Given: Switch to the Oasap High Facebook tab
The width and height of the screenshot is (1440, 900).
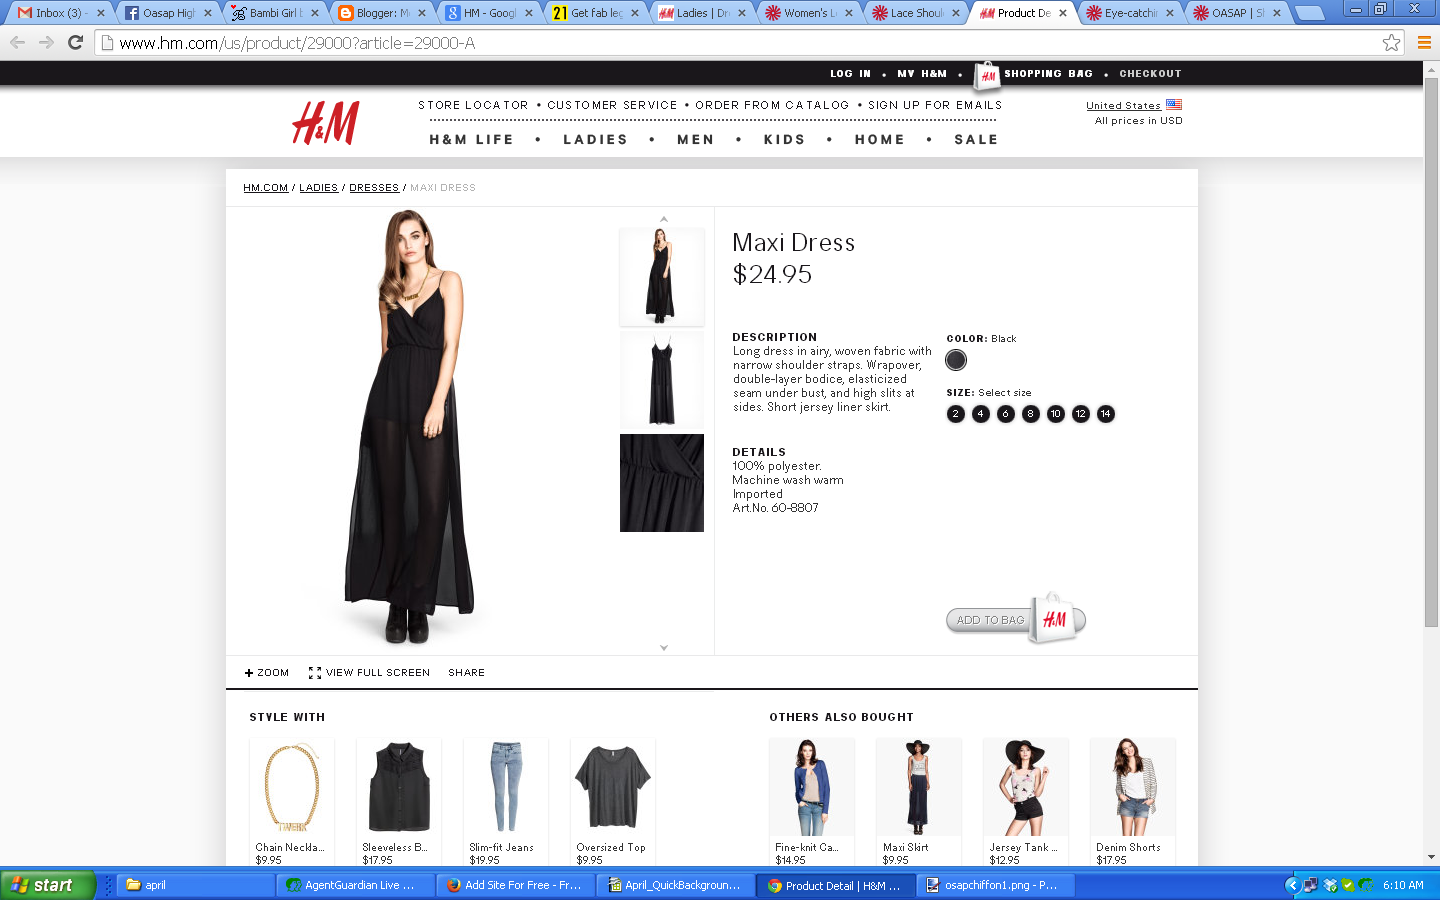Looking at the screenshot, I should point(168,13).
